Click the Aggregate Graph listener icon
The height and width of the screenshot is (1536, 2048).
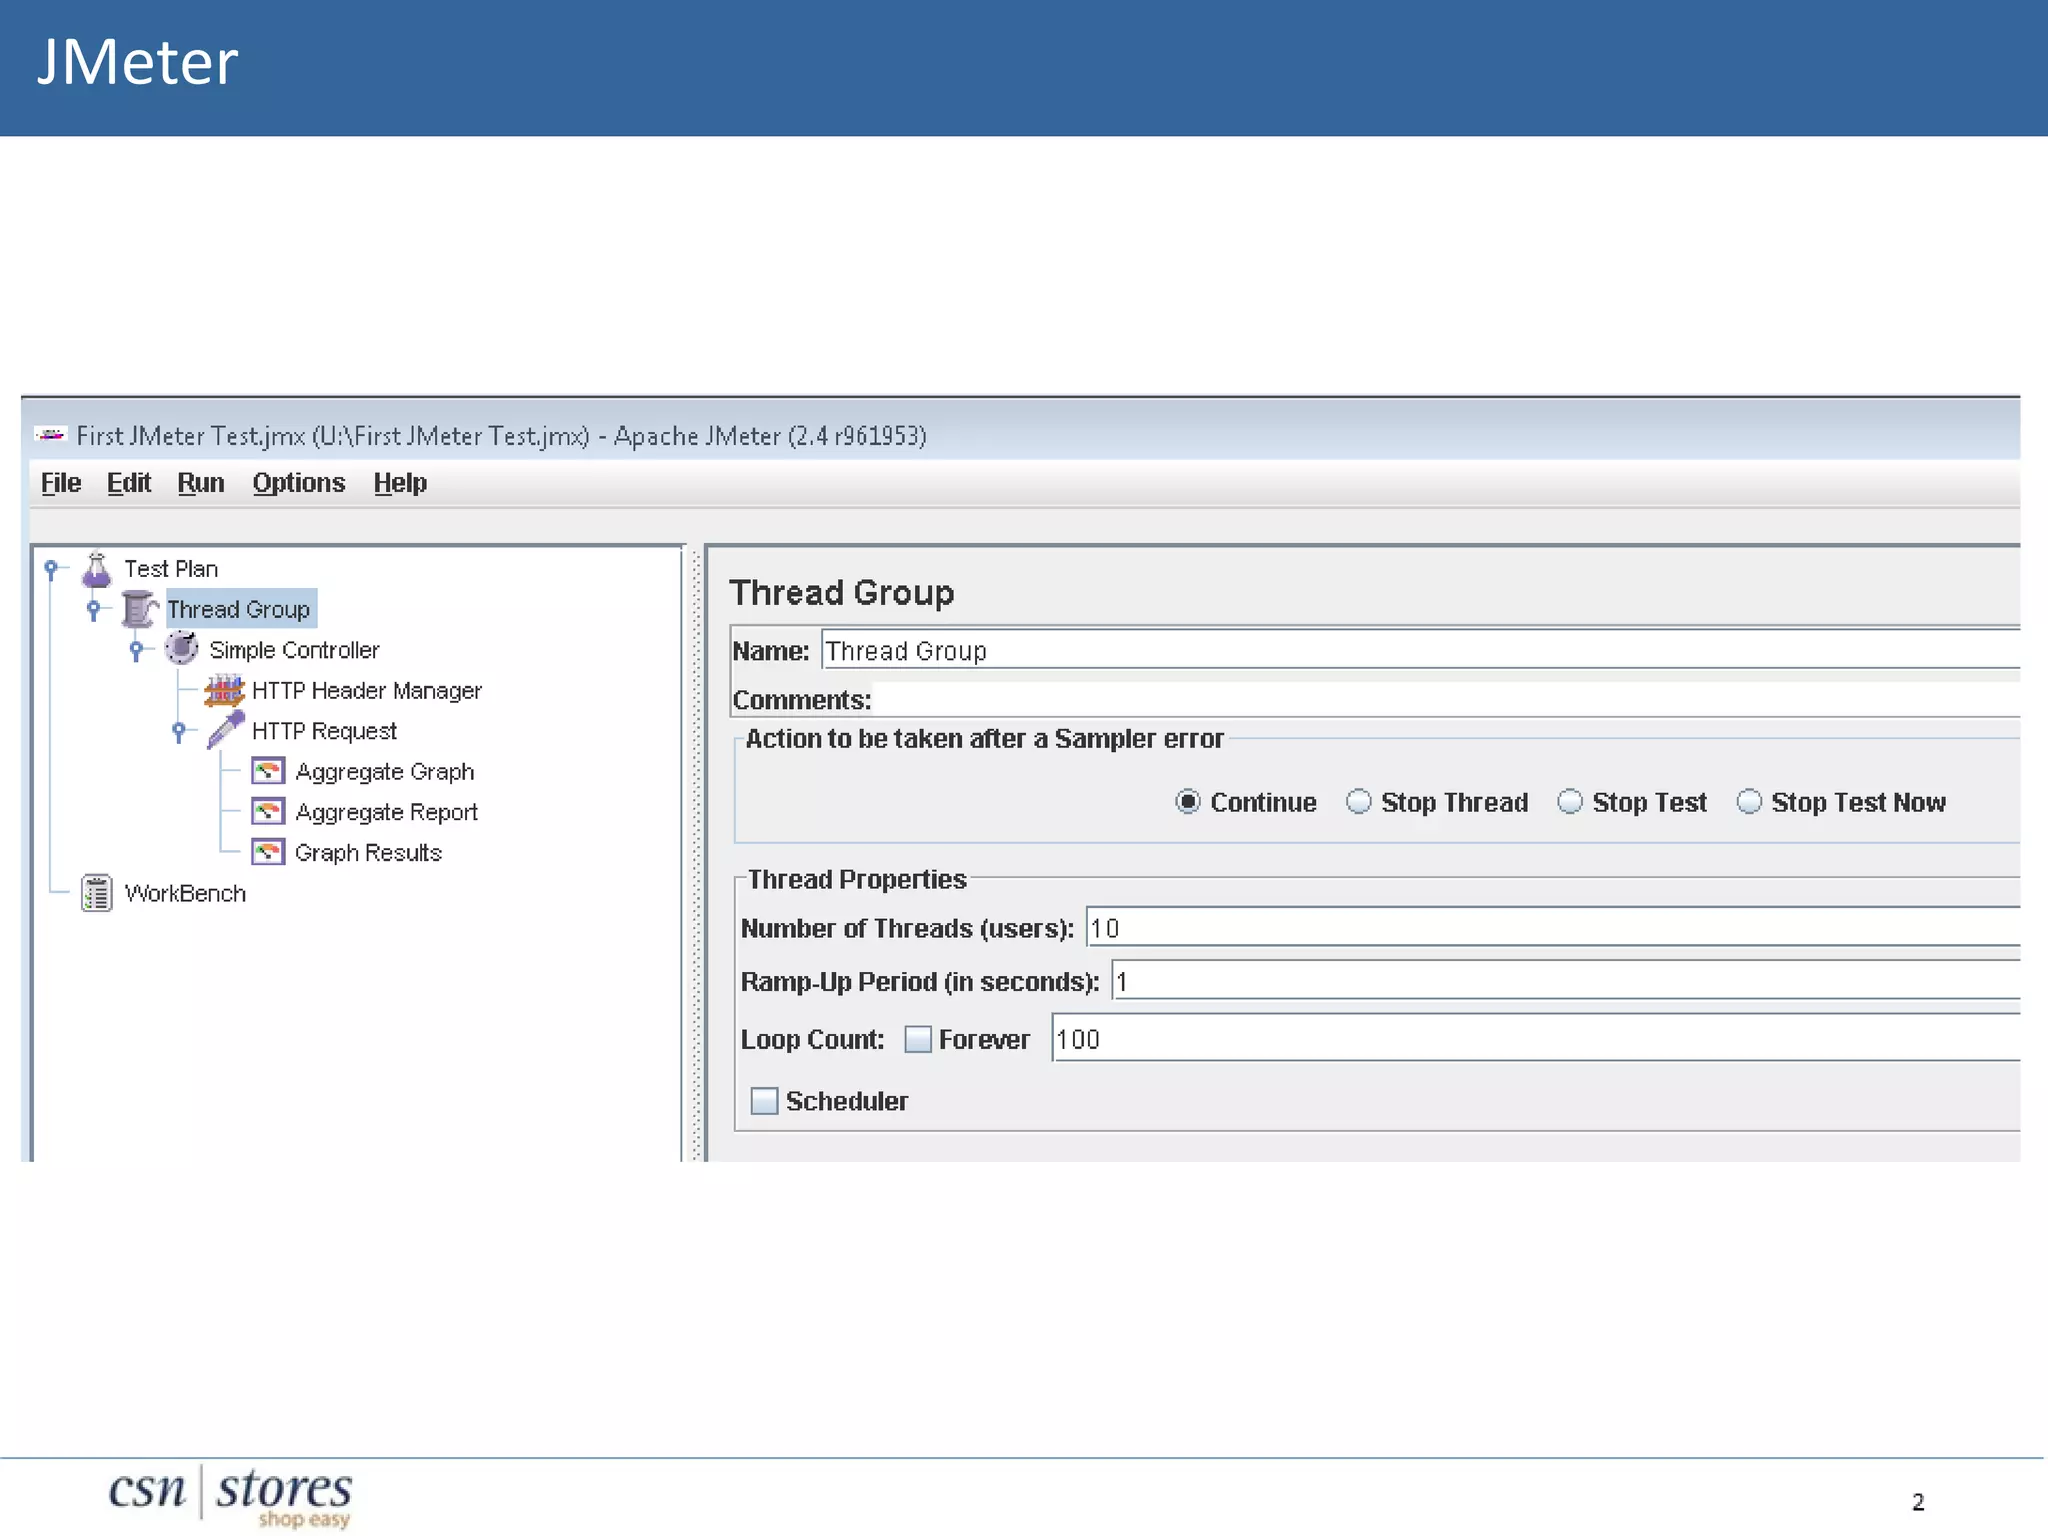(268, 771)
